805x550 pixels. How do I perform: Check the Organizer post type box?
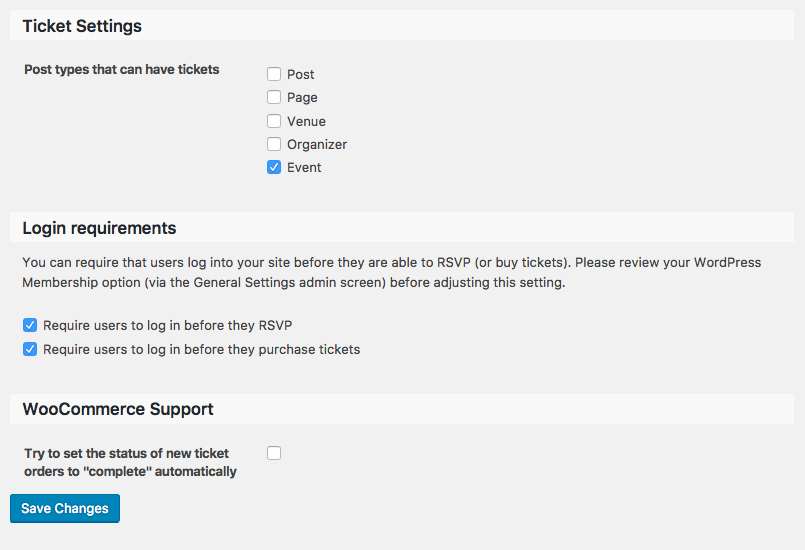tap(274, 144)
